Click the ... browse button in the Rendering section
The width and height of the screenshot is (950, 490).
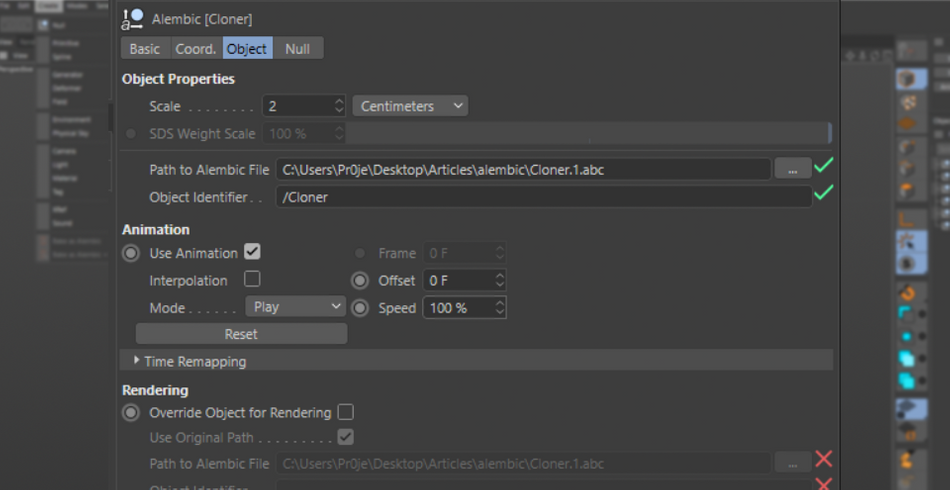[x=793, y=462]
